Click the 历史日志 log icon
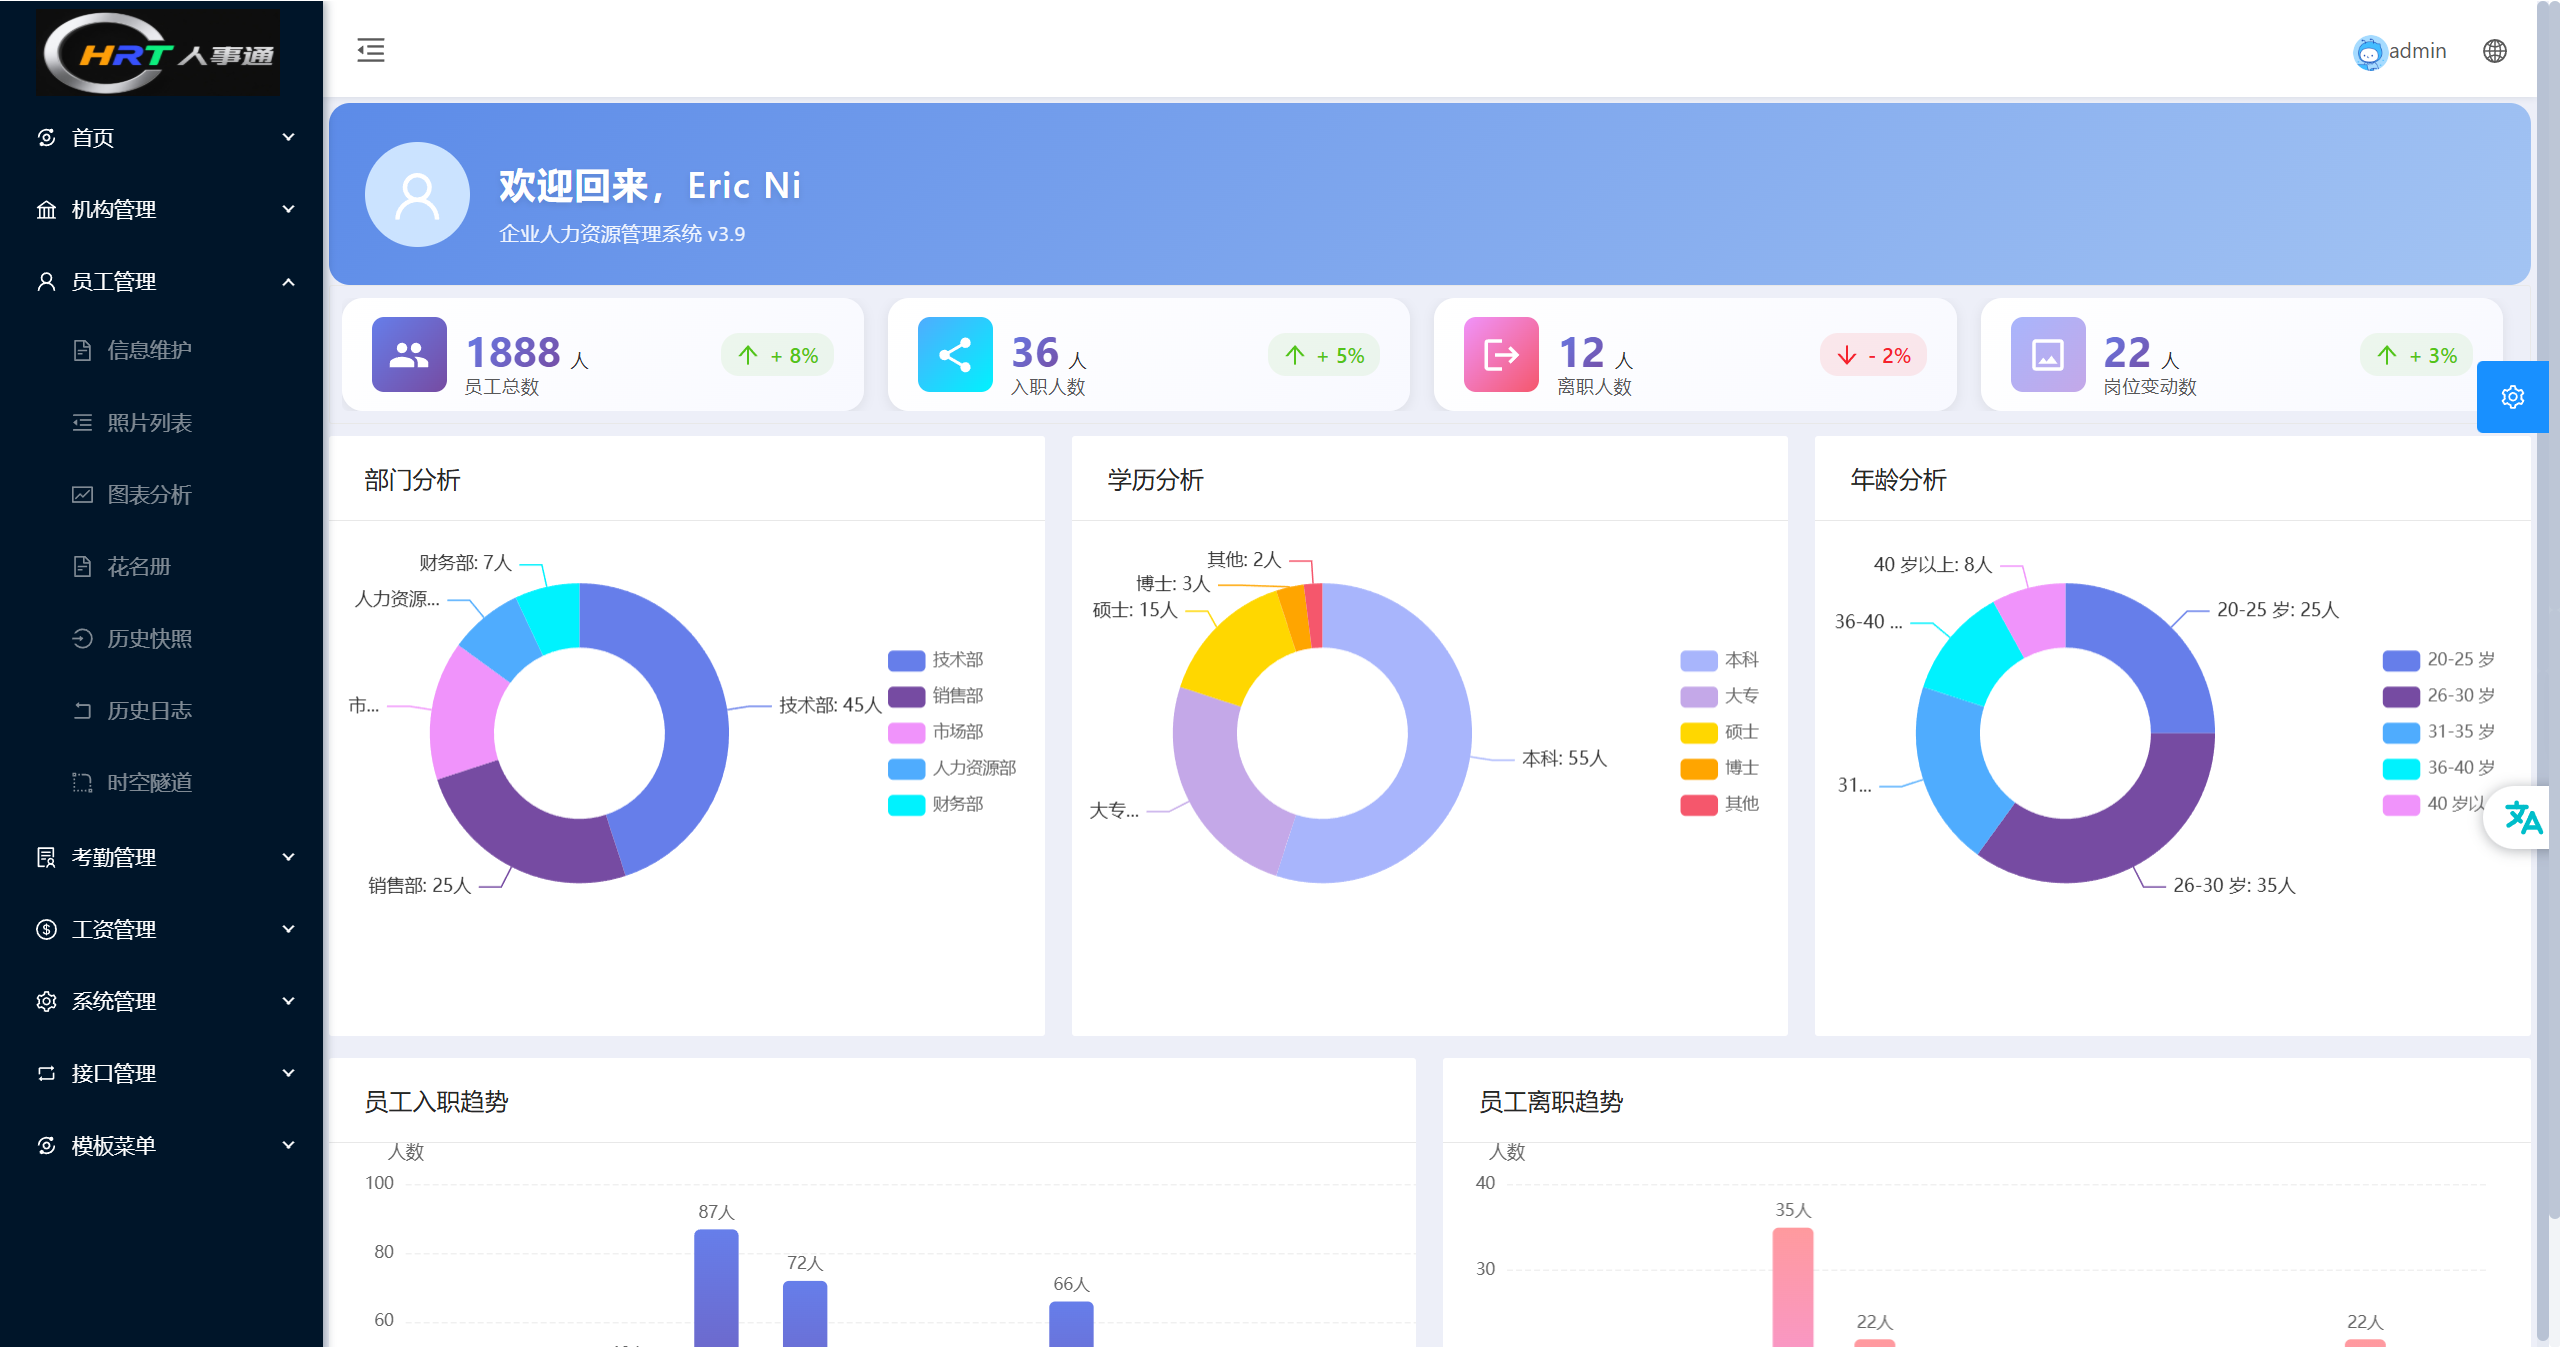 [82, 710]
